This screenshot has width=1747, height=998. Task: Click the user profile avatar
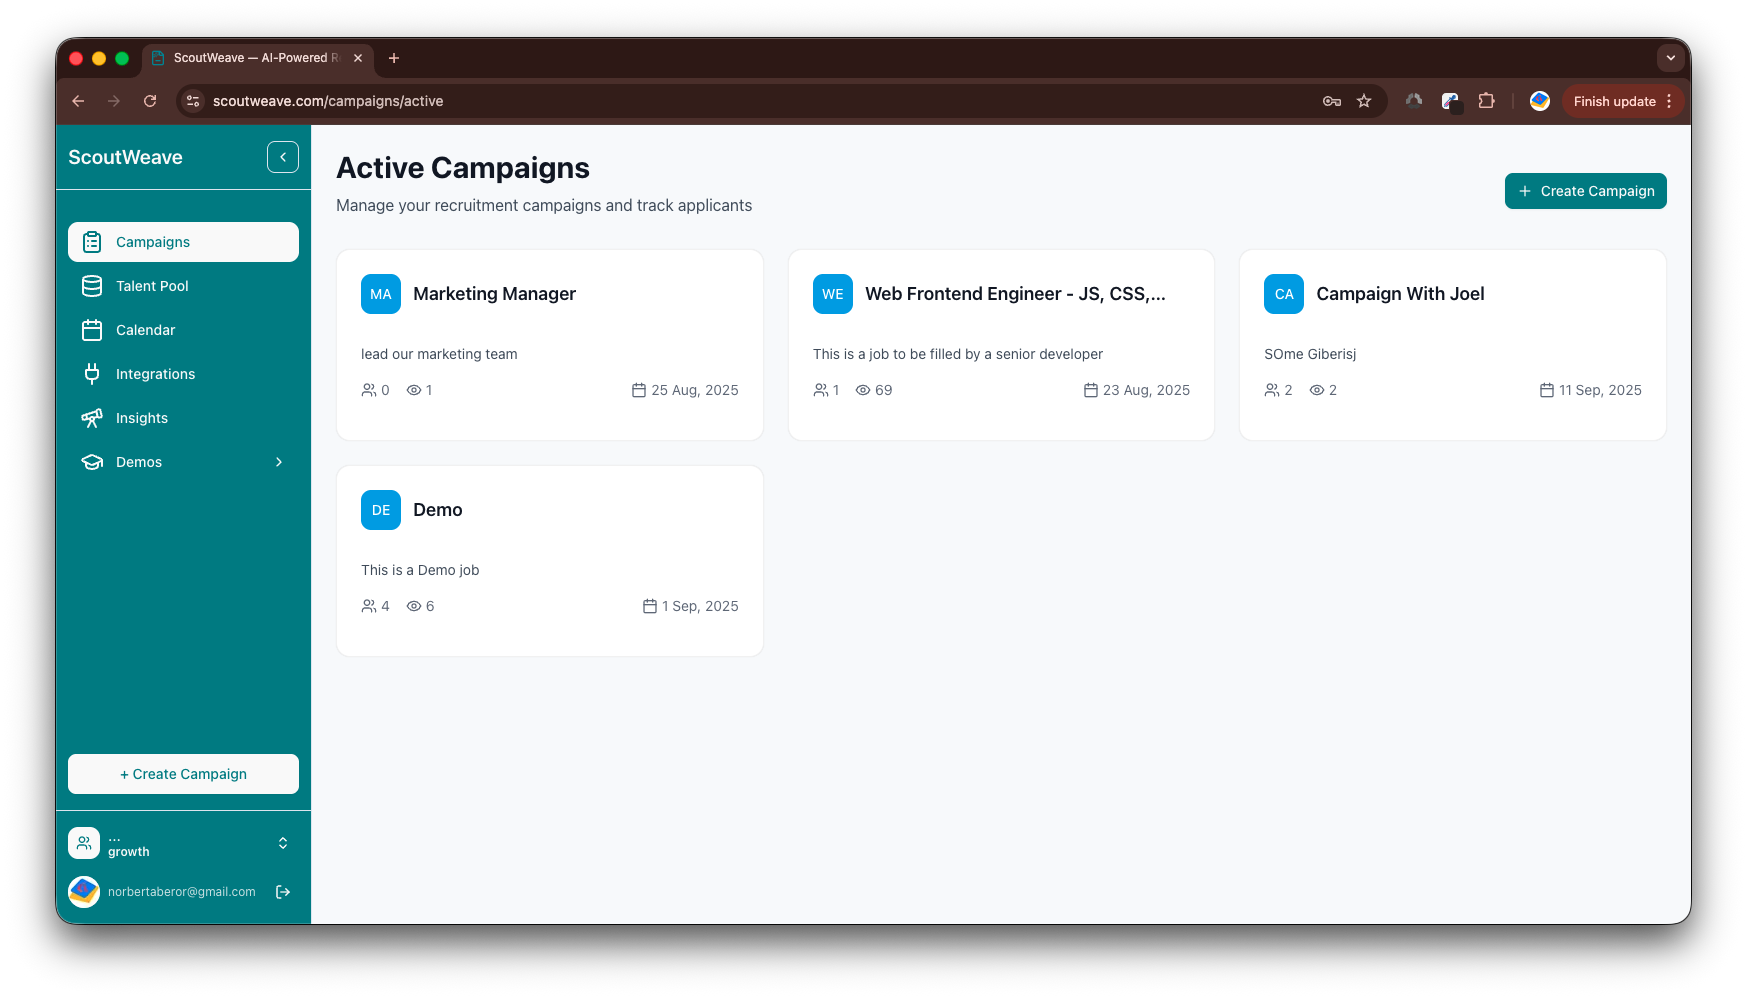click(84, 892)
